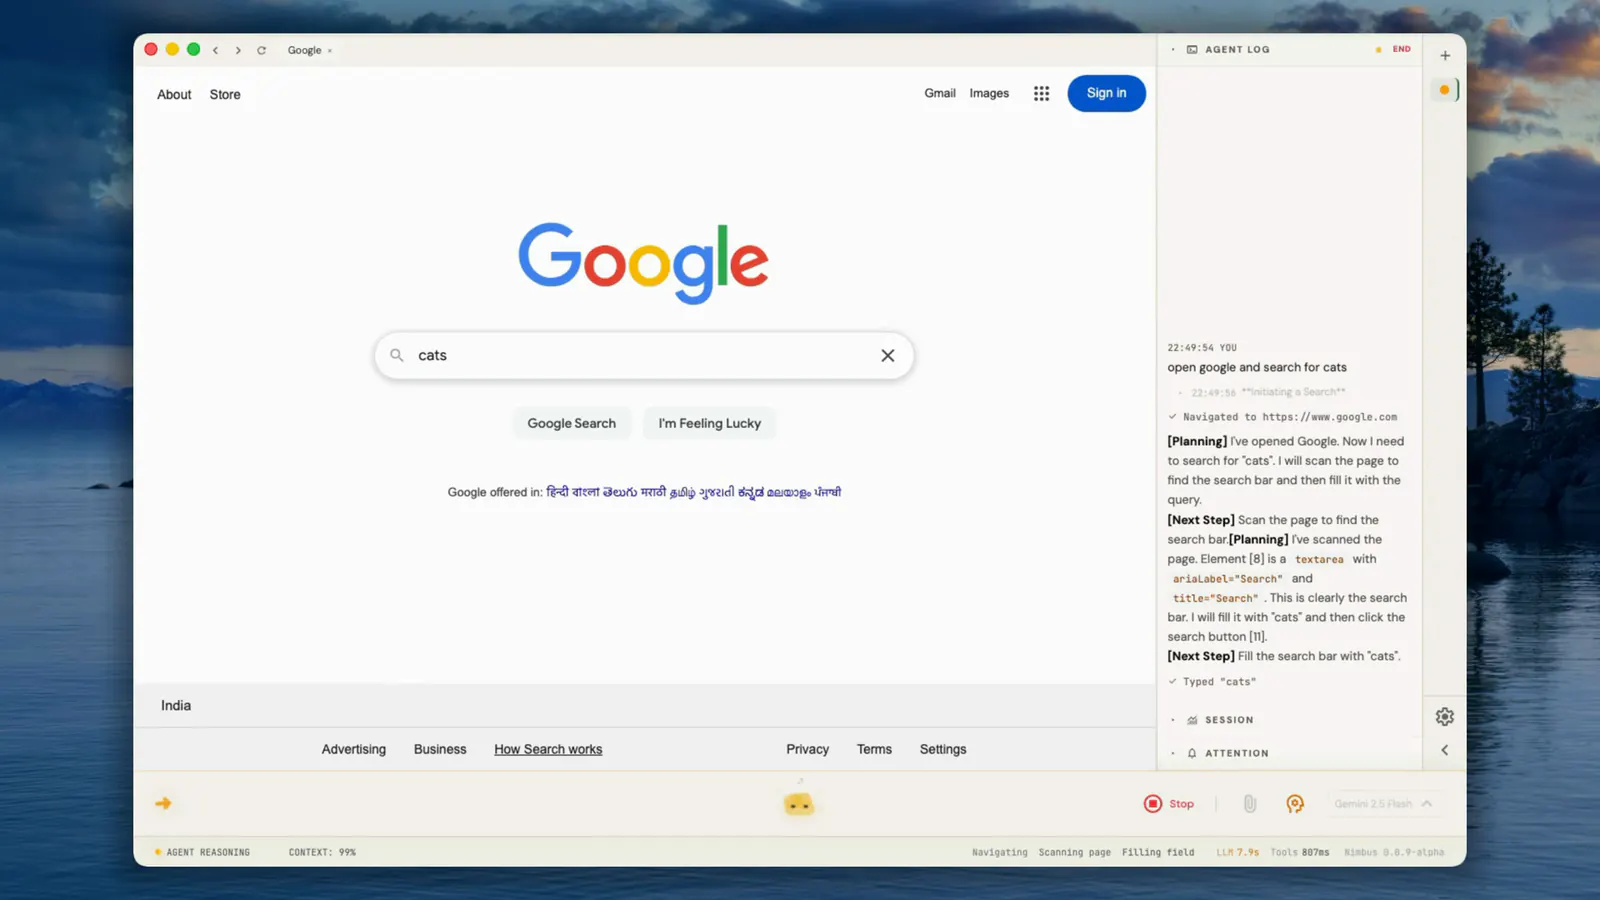Switch to the Google browser tab
The height and width of the screenshot is (900, 1600).
[x=305, y=50]
